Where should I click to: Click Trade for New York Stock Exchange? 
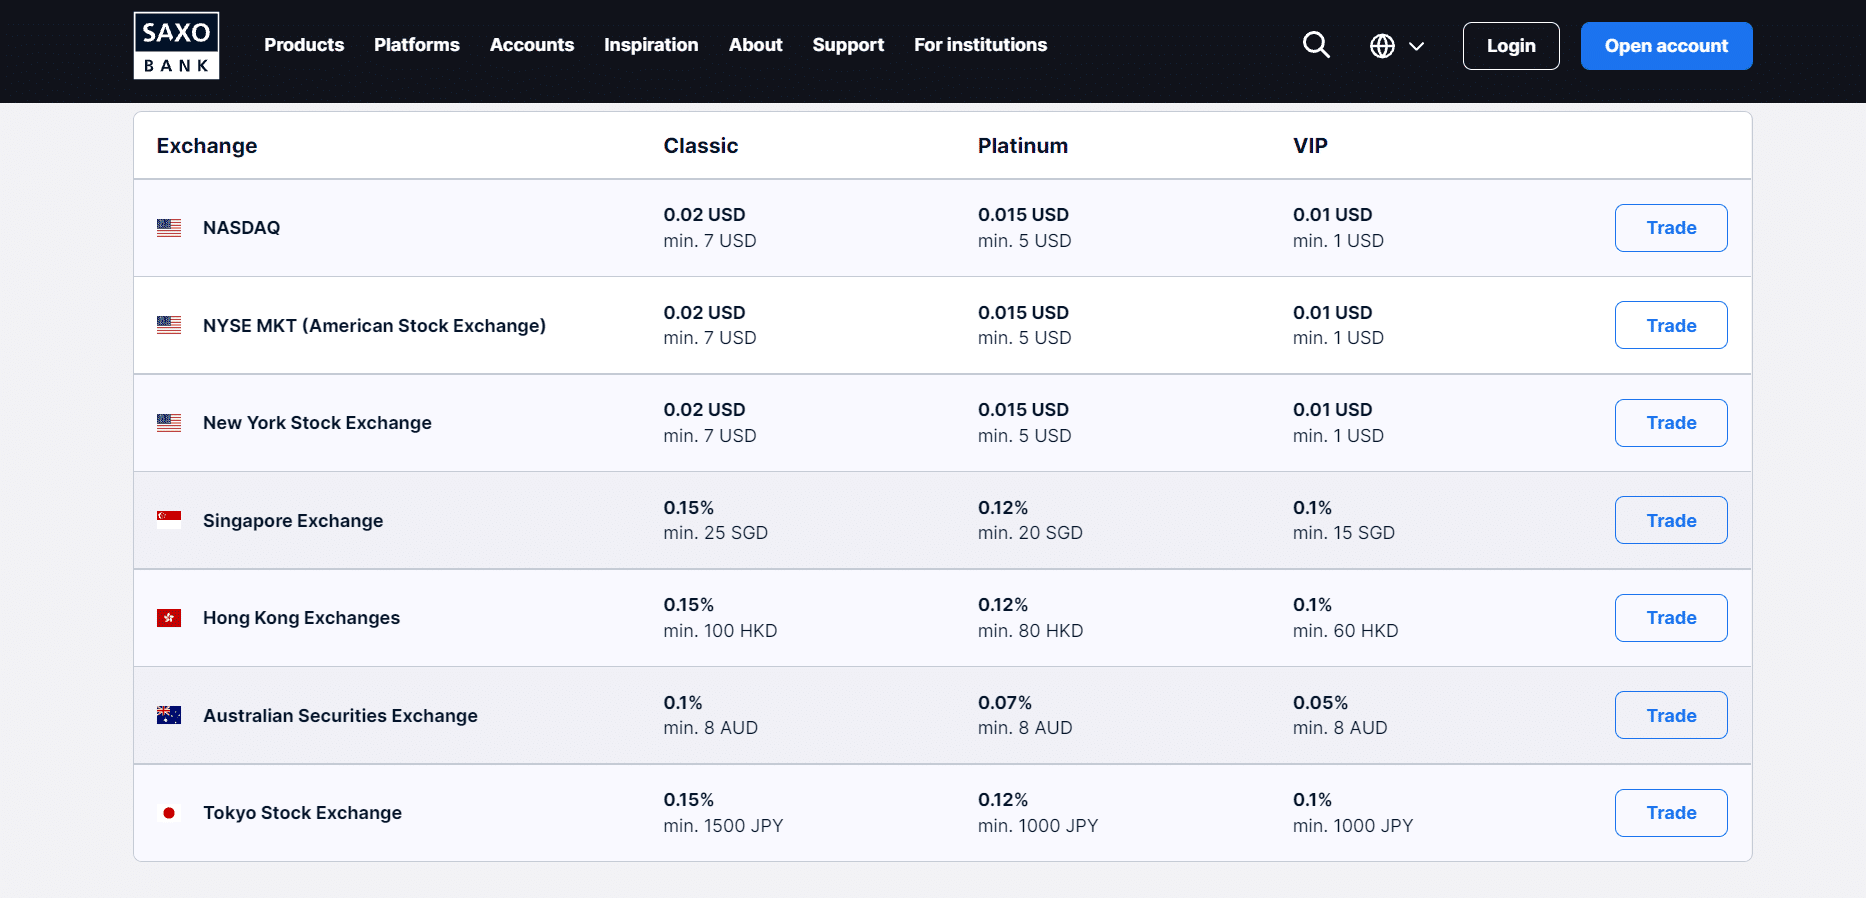point(1671,423)
